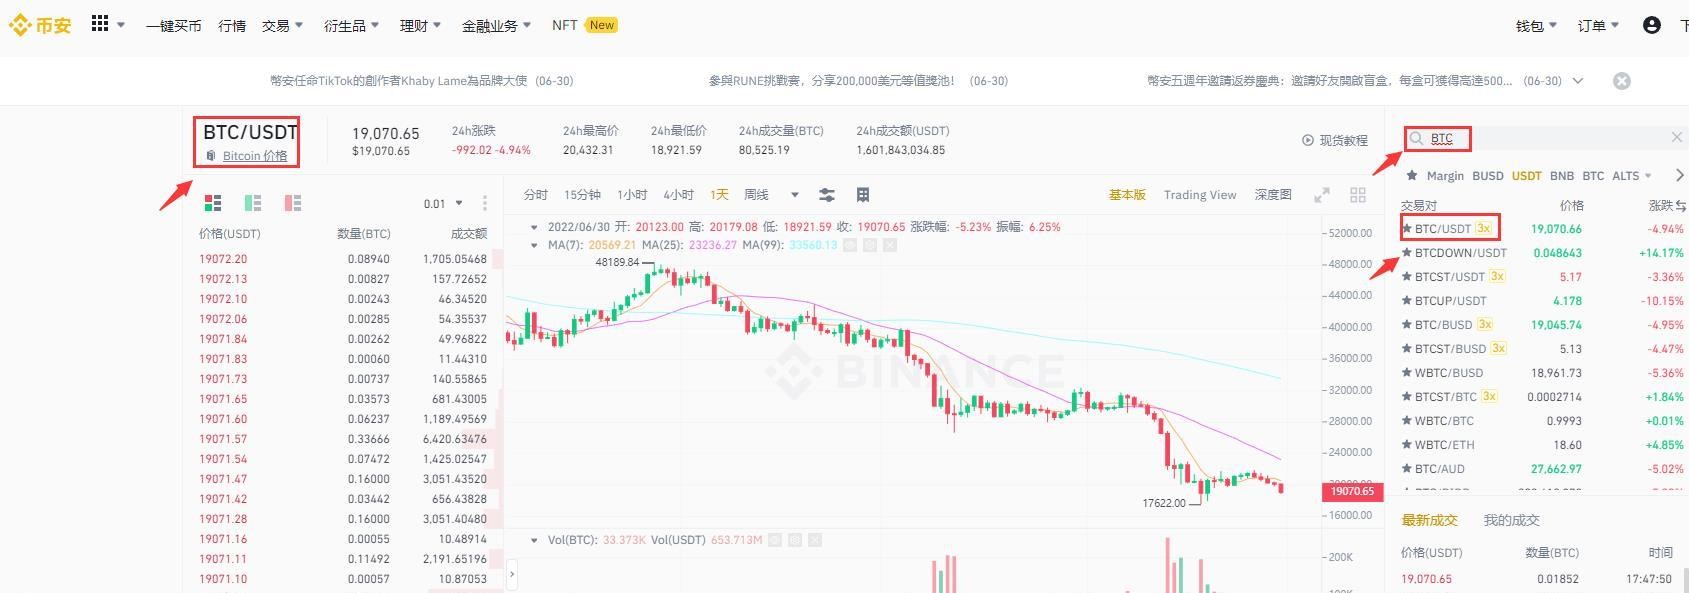
Task: Expand the chart to fullscreen
Action: pos(1322,195)
